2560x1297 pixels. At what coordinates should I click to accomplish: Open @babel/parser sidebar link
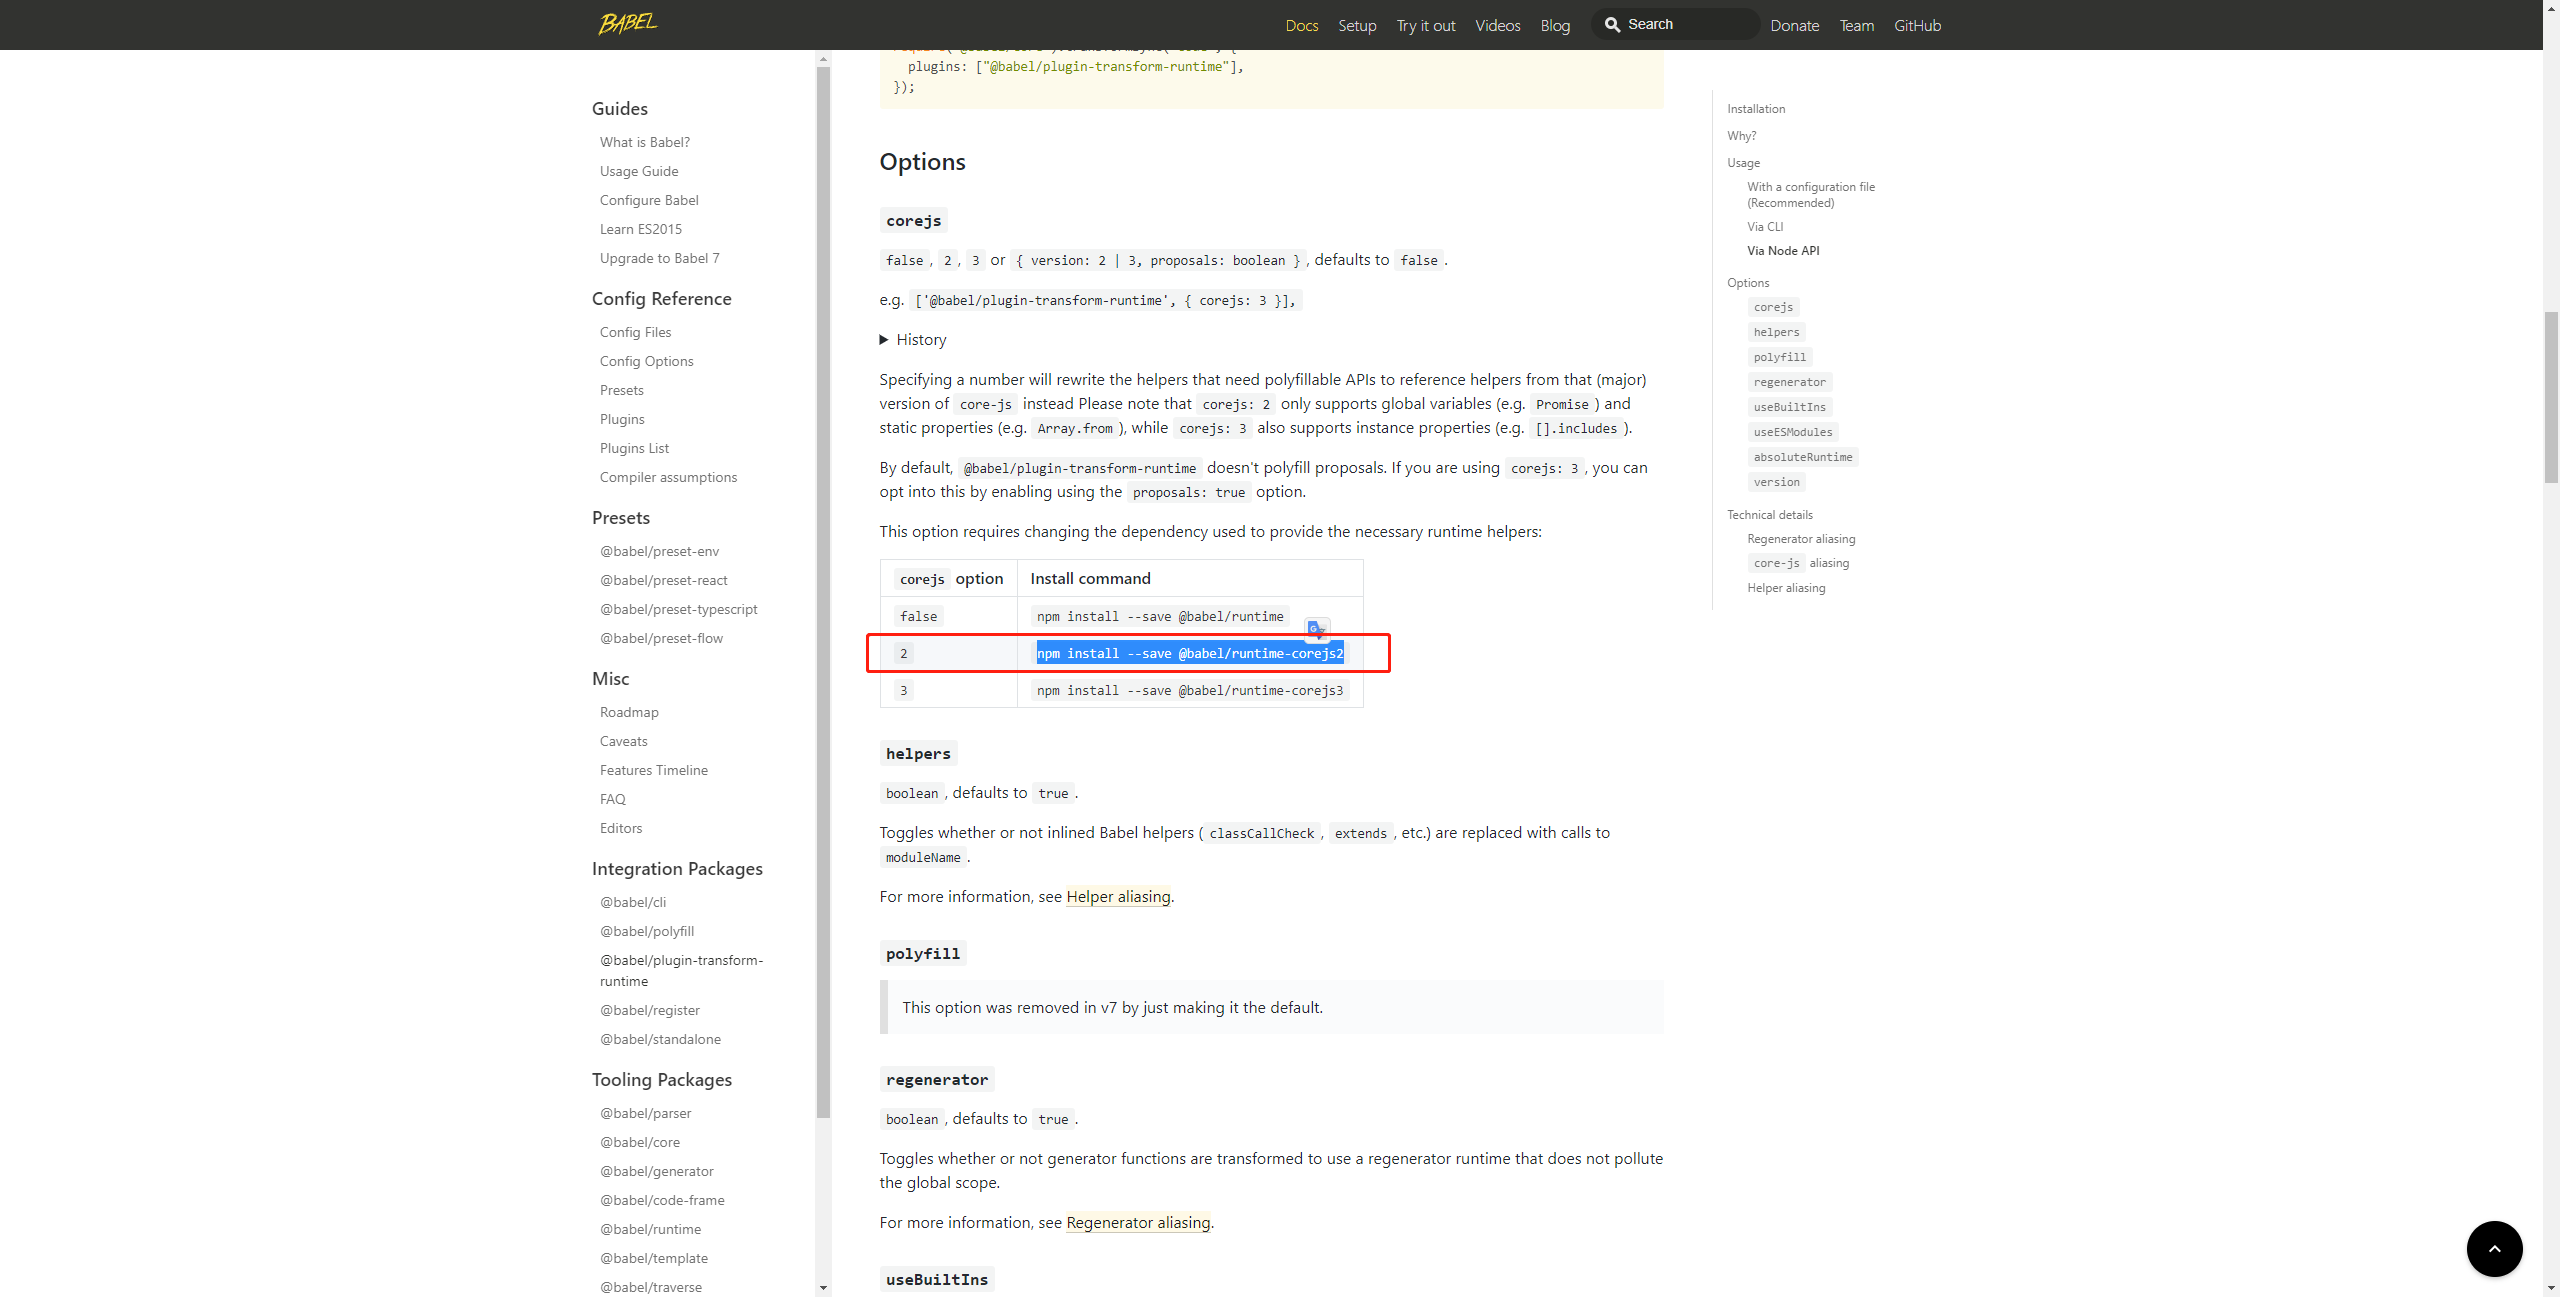tap(646, 1113)
